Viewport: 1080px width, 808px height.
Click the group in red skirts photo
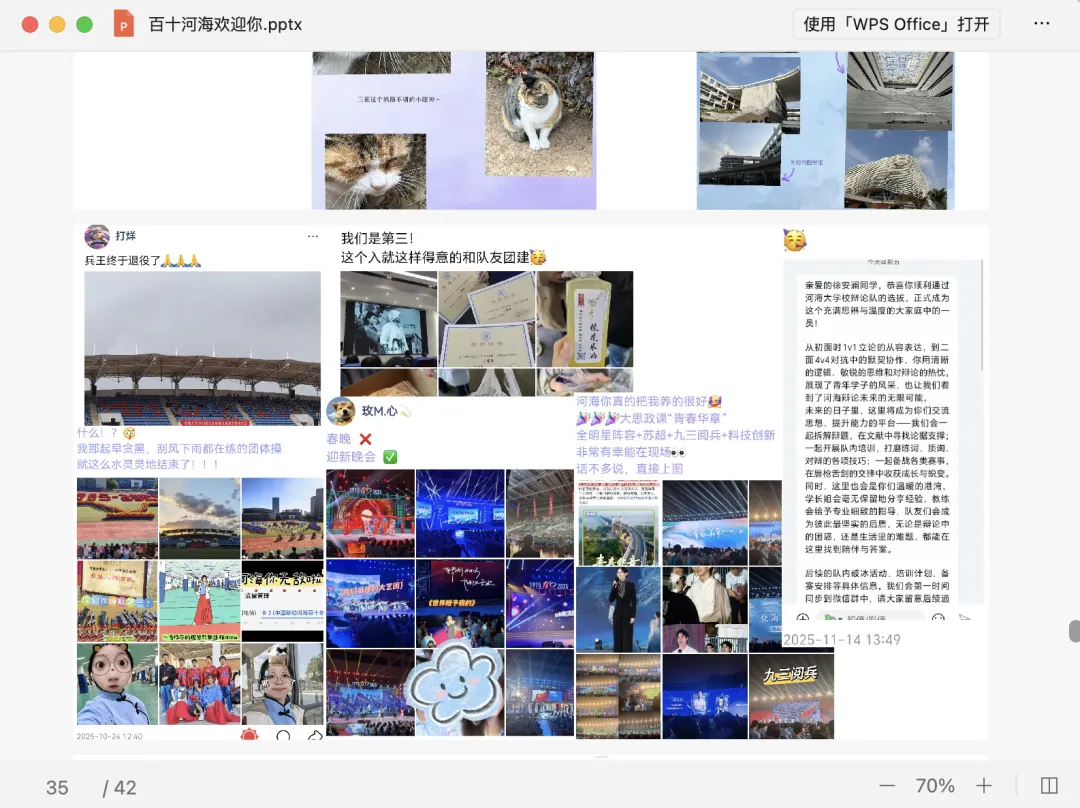click(x=200, y=683)
